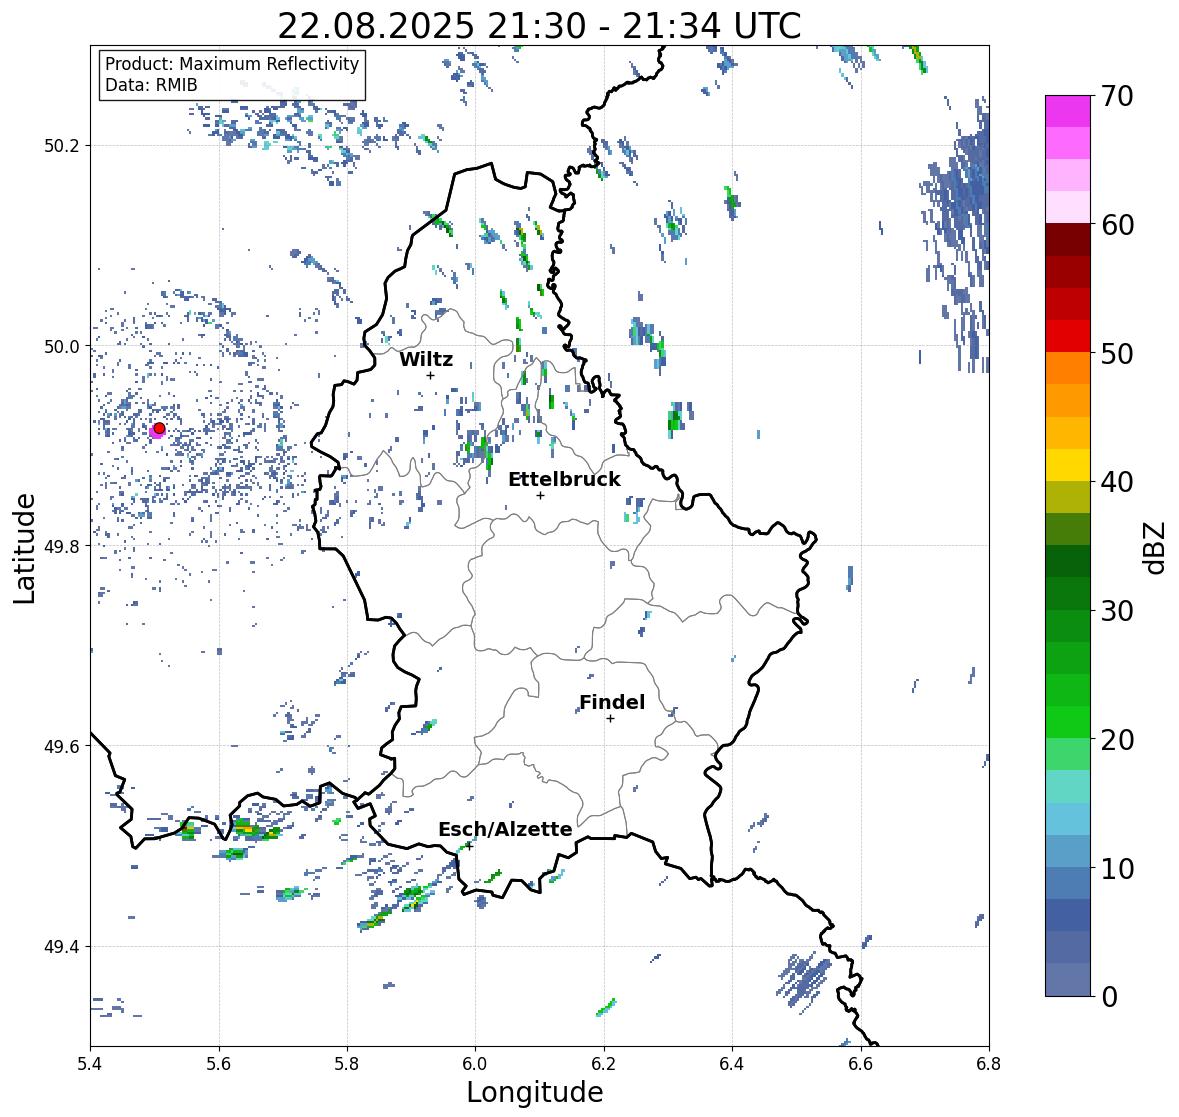Click the colorbar value 70
This screenshot has height=1117, width=1179.
point(1117,96)
